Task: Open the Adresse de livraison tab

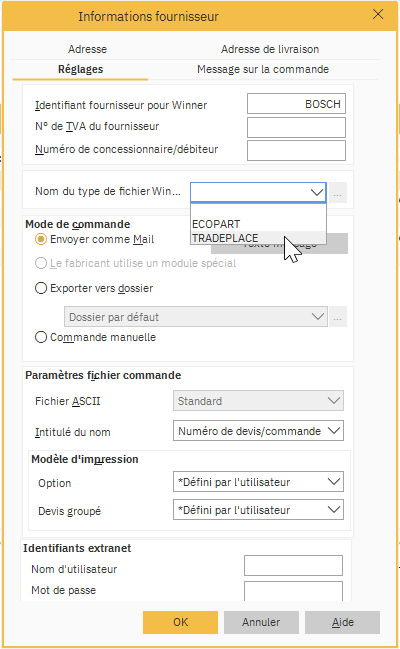Action: [x=270, y=49]
